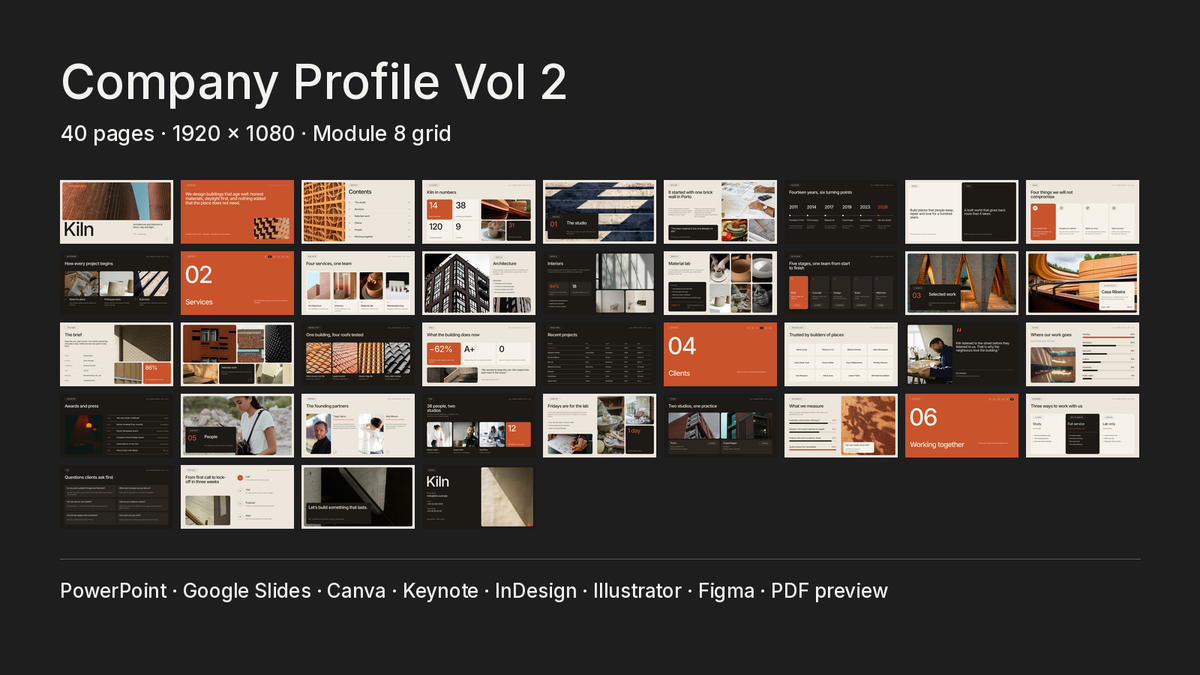Open the dark Kiln closing contact slide

tap(478, 497)
